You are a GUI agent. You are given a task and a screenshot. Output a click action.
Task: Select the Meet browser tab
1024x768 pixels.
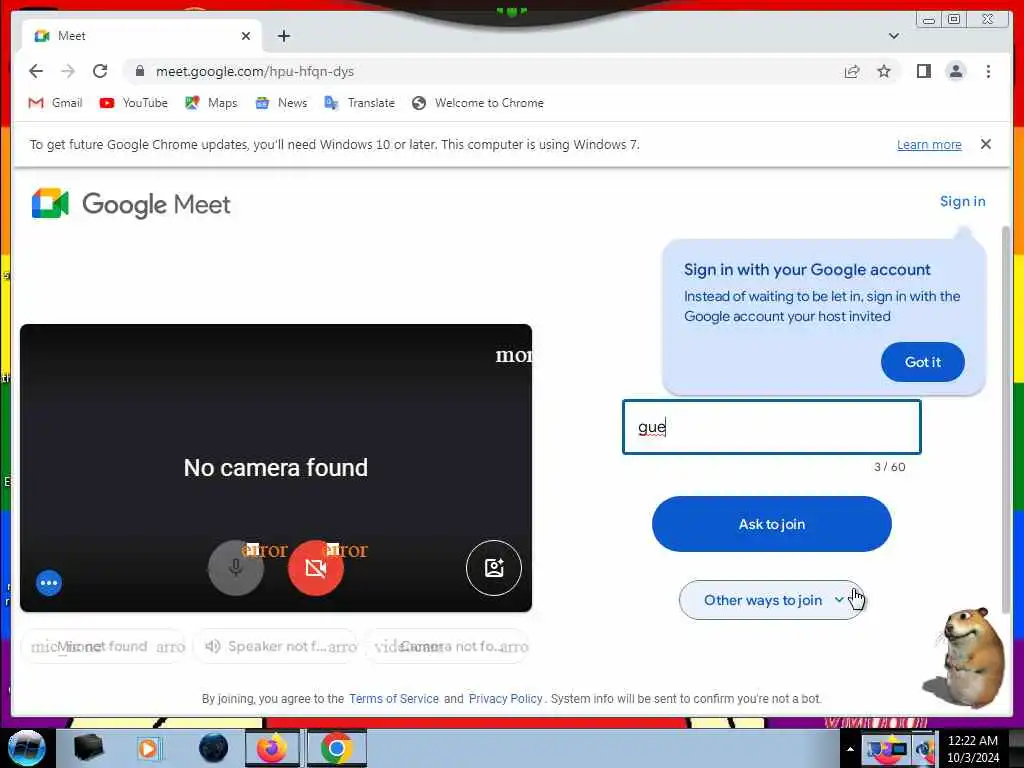click(142, 36)
